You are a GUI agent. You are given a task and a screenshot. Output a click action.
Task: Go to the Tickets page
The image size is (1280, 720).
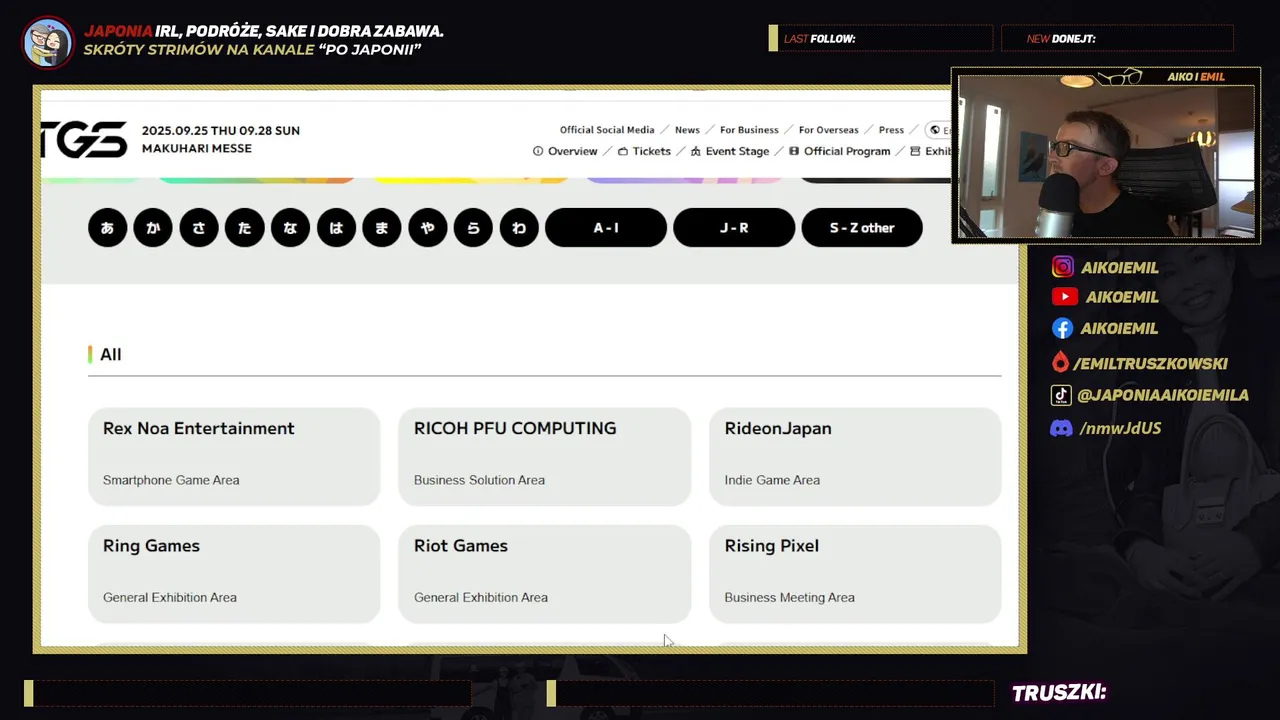point(651,151)
